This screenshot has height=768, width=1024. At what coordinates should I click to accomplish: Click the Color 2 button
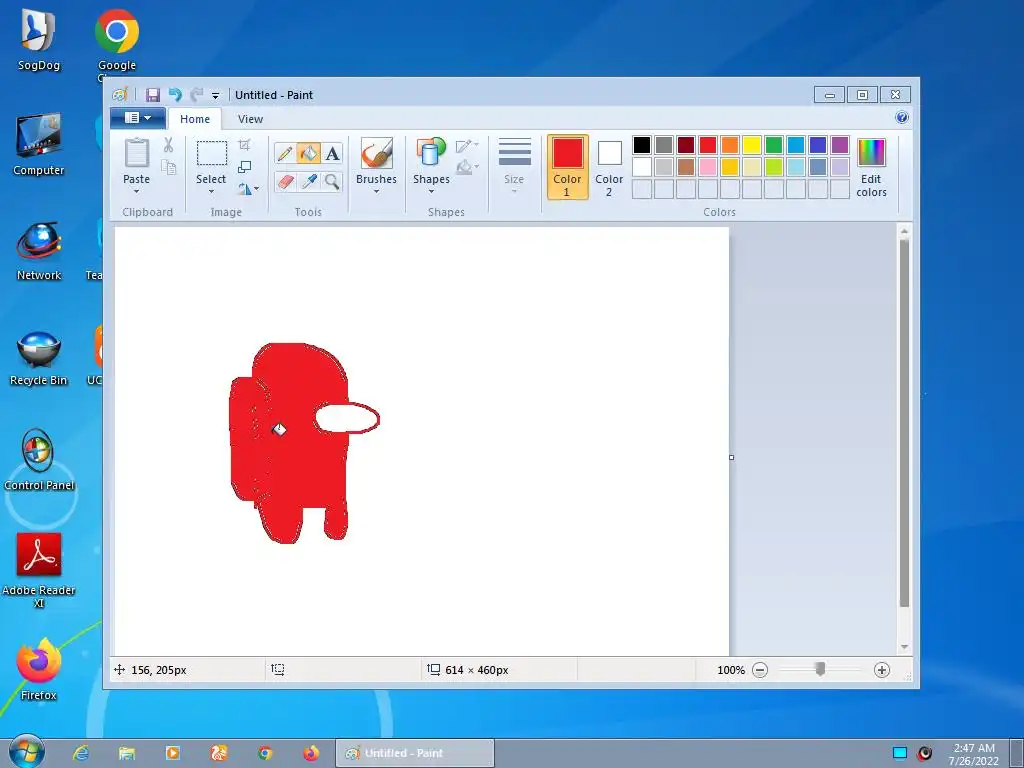[x=609, y=167]
